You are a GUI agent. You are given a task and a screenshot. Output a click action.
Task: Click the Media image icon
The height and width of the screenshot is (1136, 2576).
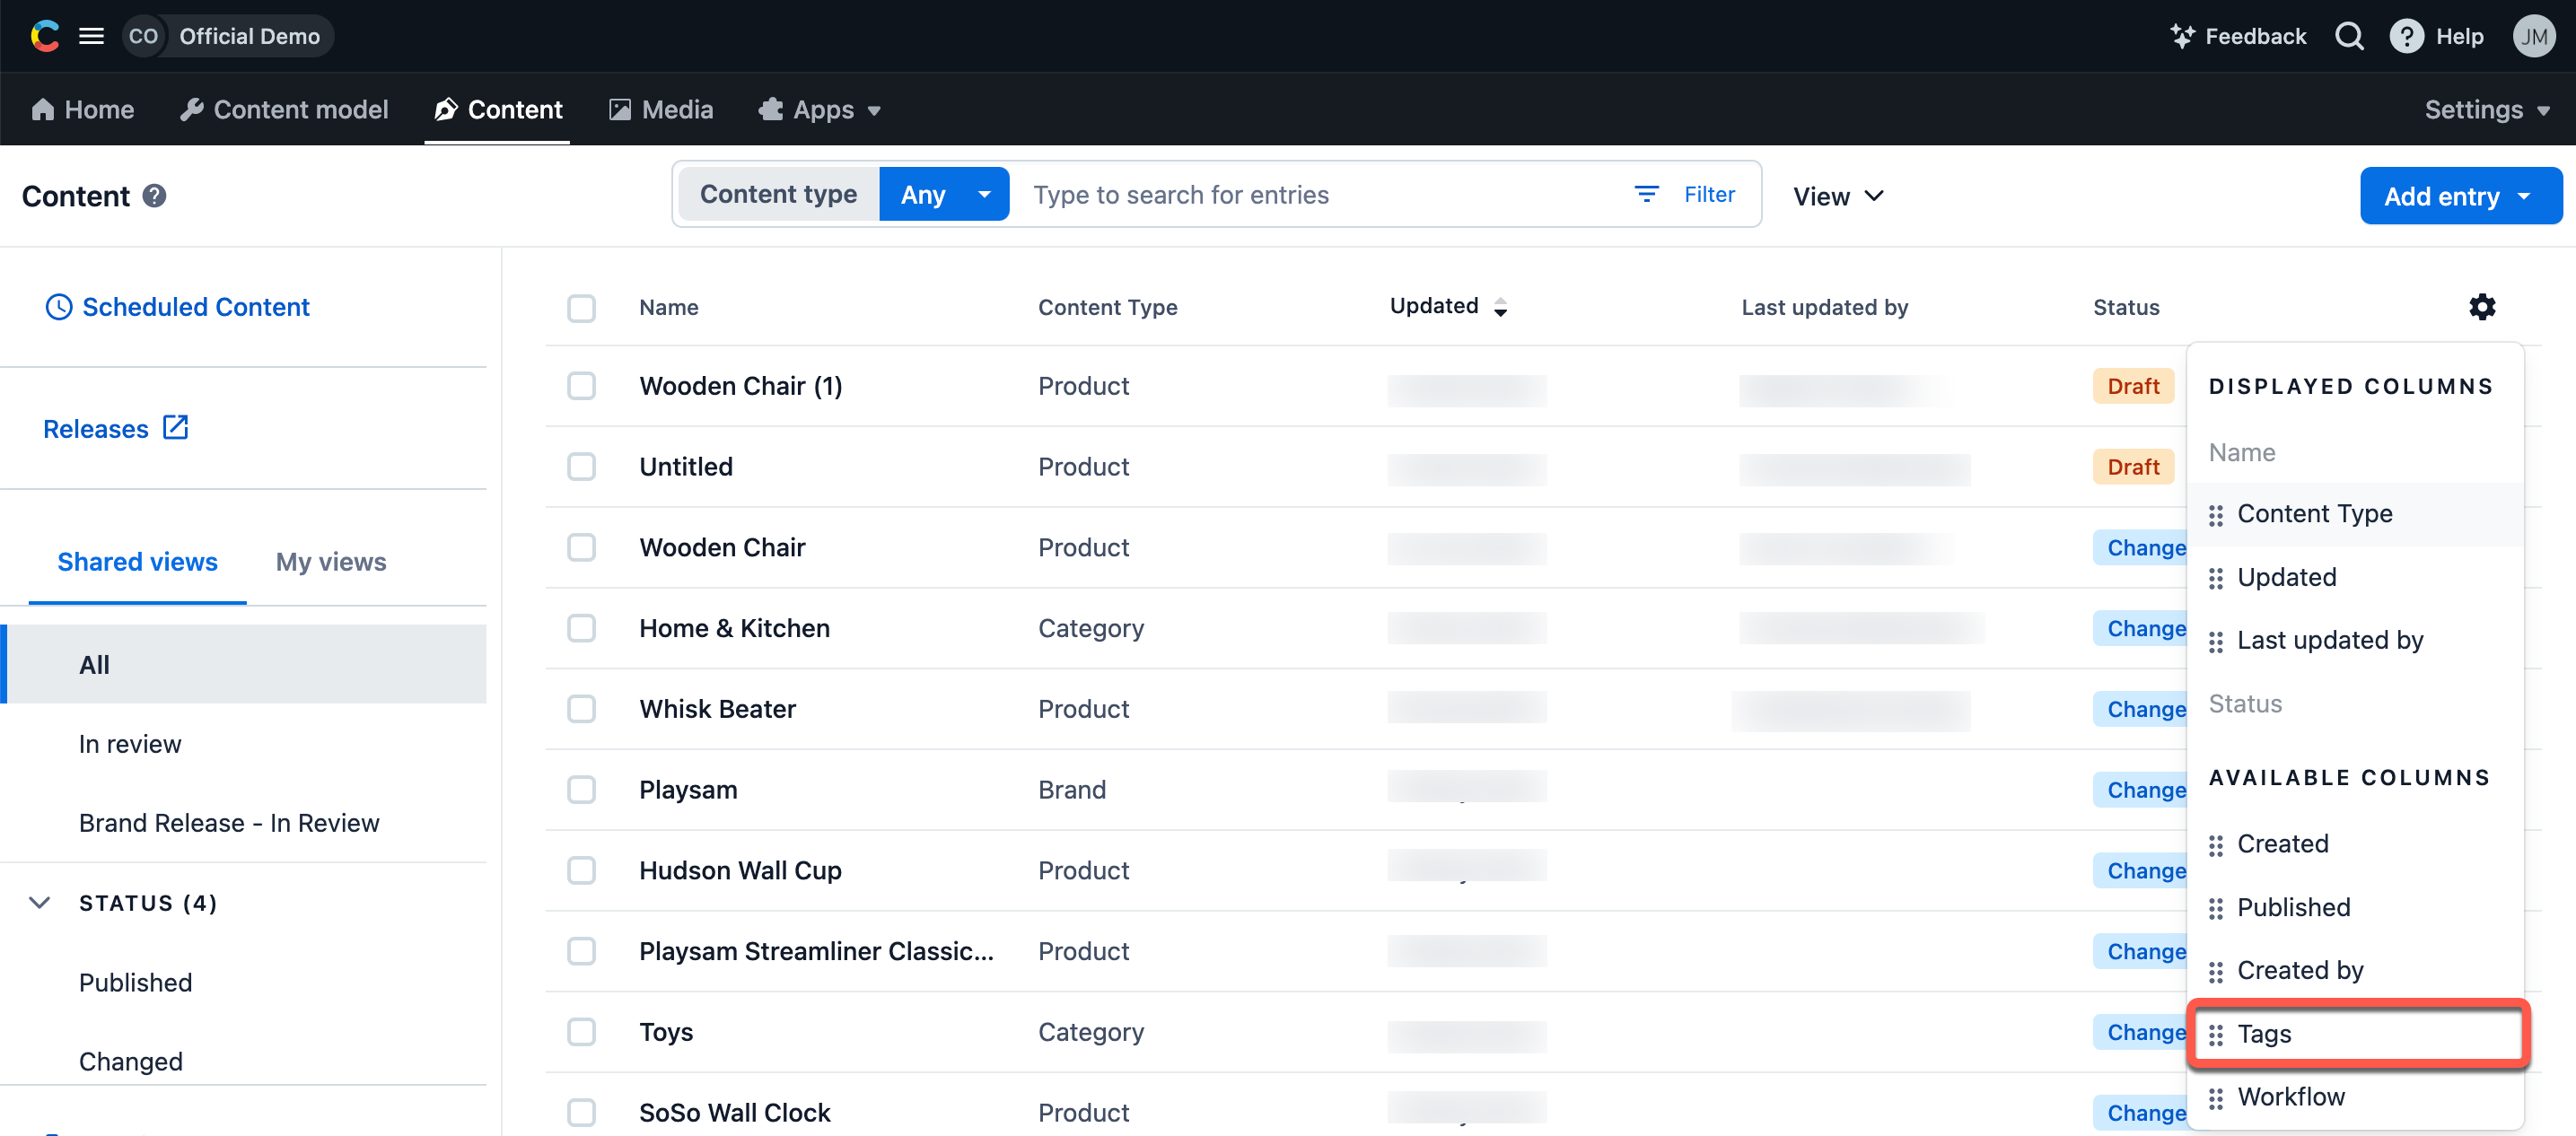(x=620, y=109)
